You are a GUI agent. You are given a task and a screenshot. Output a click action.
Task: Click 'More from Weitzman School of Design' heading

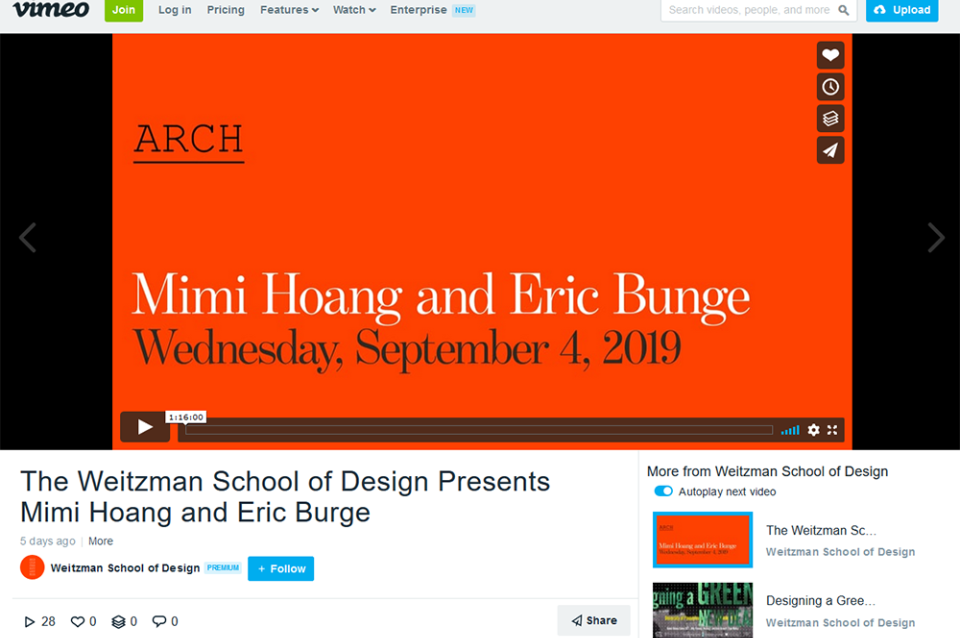767,471
